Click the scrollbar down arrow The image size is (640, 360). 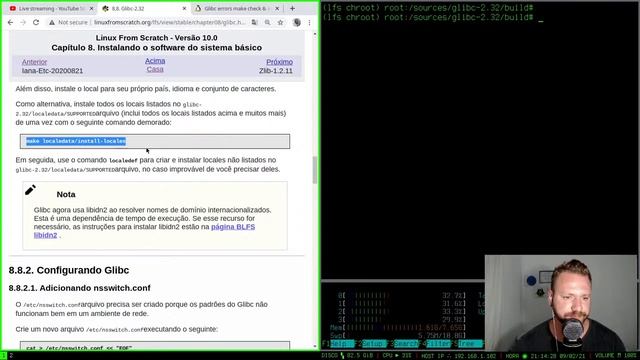pos(315,346)
